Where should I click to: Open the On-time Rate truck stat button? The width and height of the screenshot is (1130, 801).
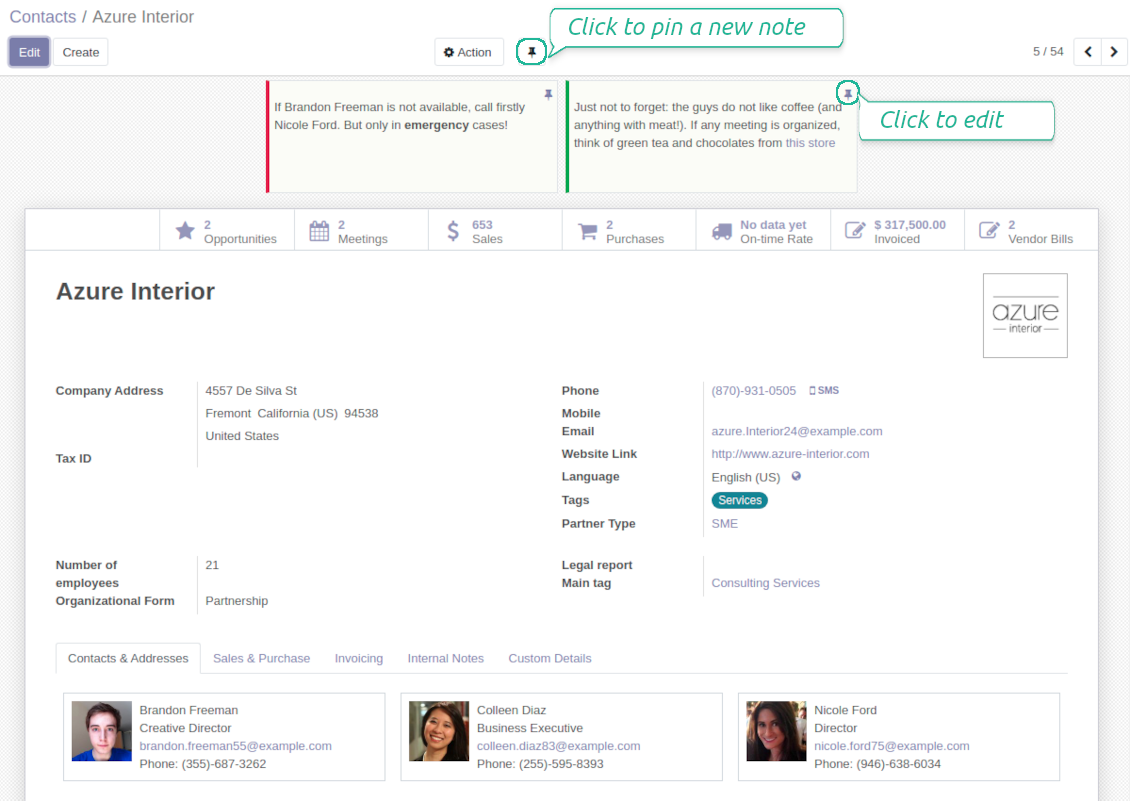pos(763,231)
